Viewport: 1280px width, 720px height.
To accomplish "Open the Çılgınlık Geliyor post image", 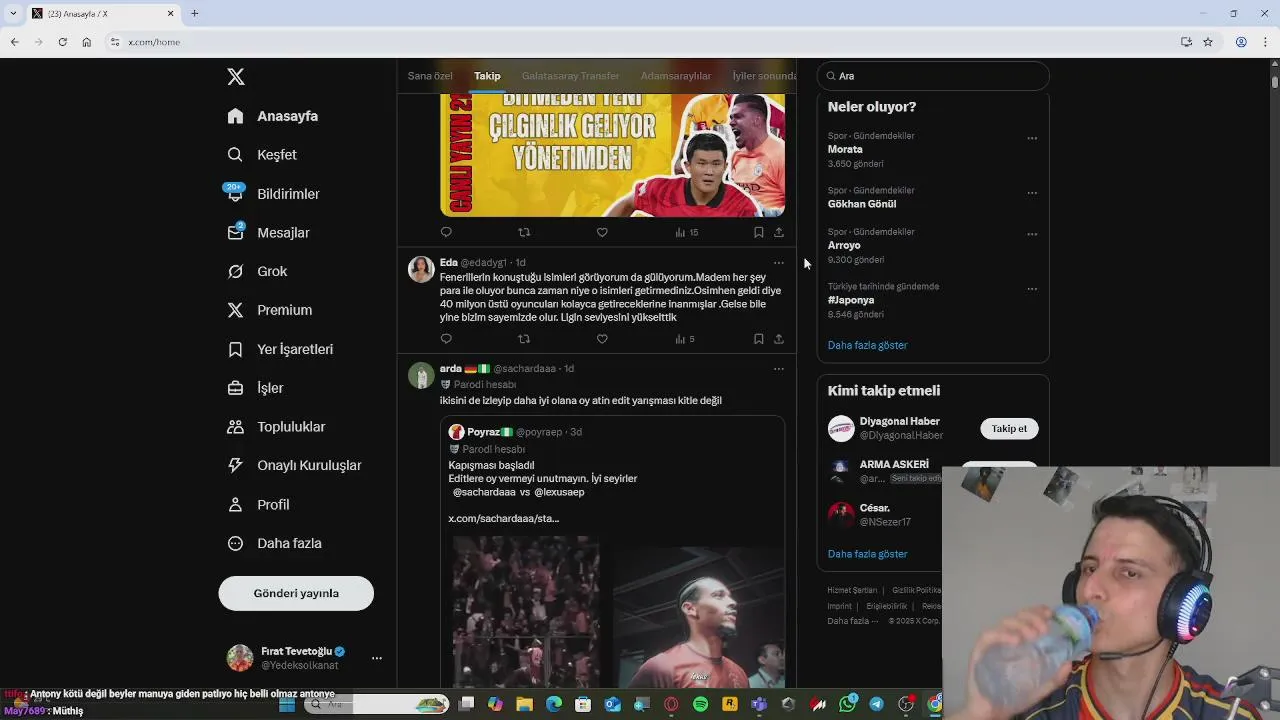I will point(612,155).
